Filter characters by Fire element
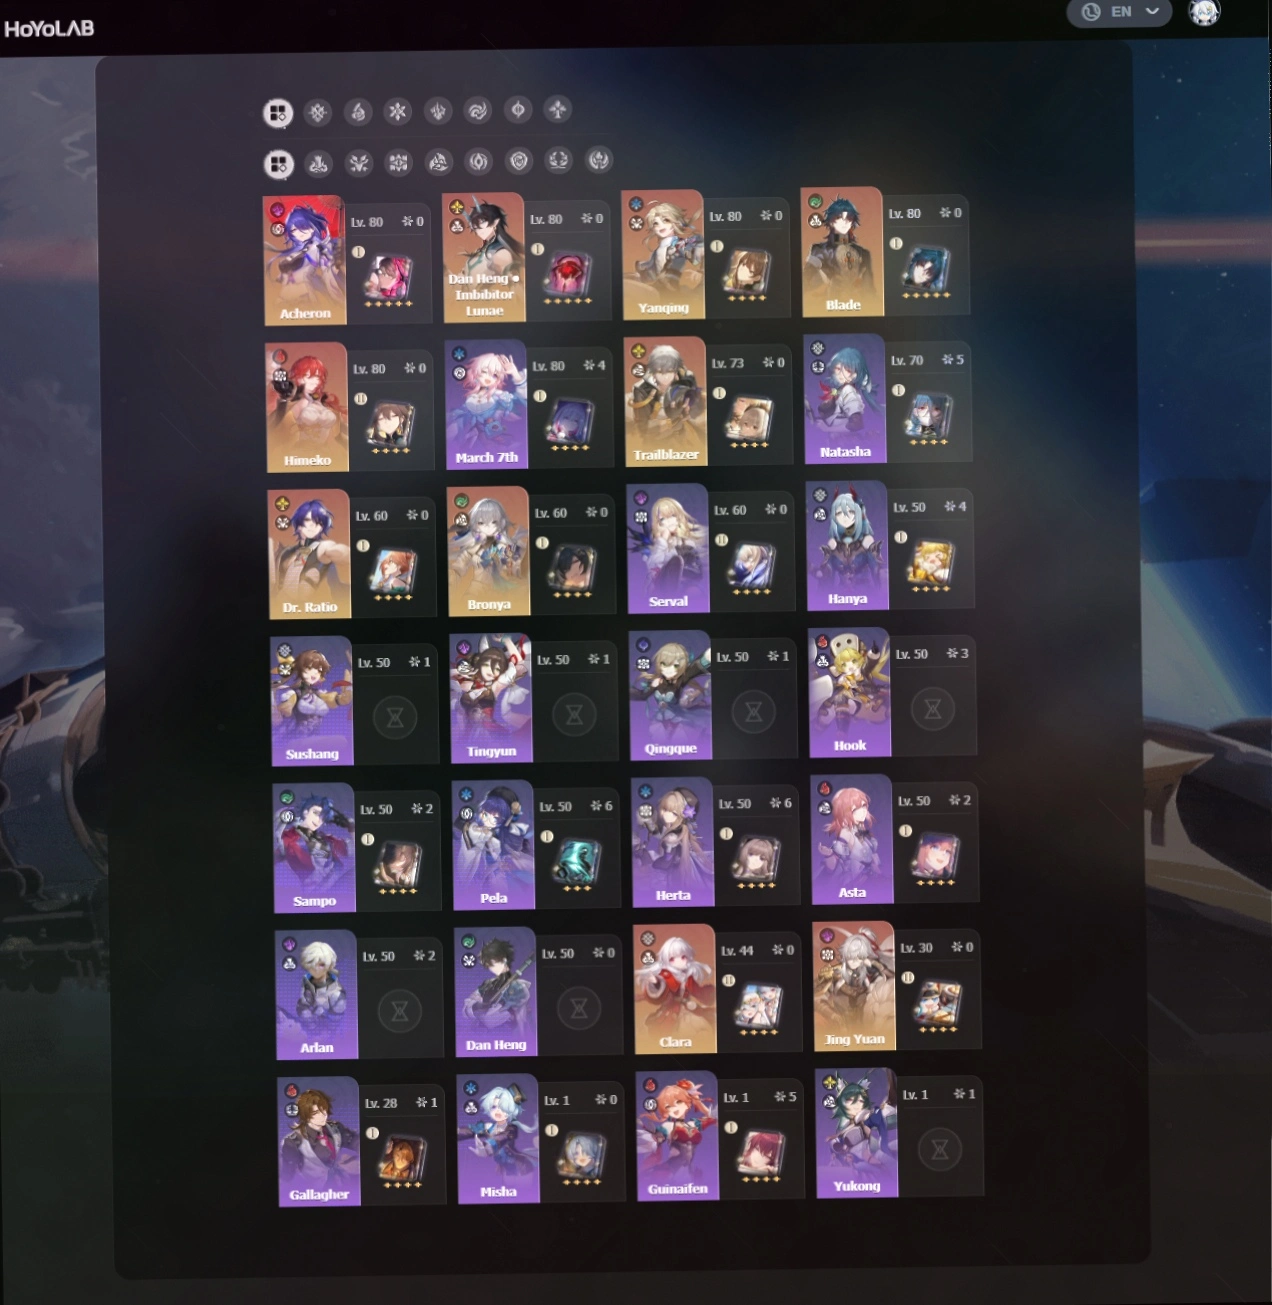 pos(358,111)
